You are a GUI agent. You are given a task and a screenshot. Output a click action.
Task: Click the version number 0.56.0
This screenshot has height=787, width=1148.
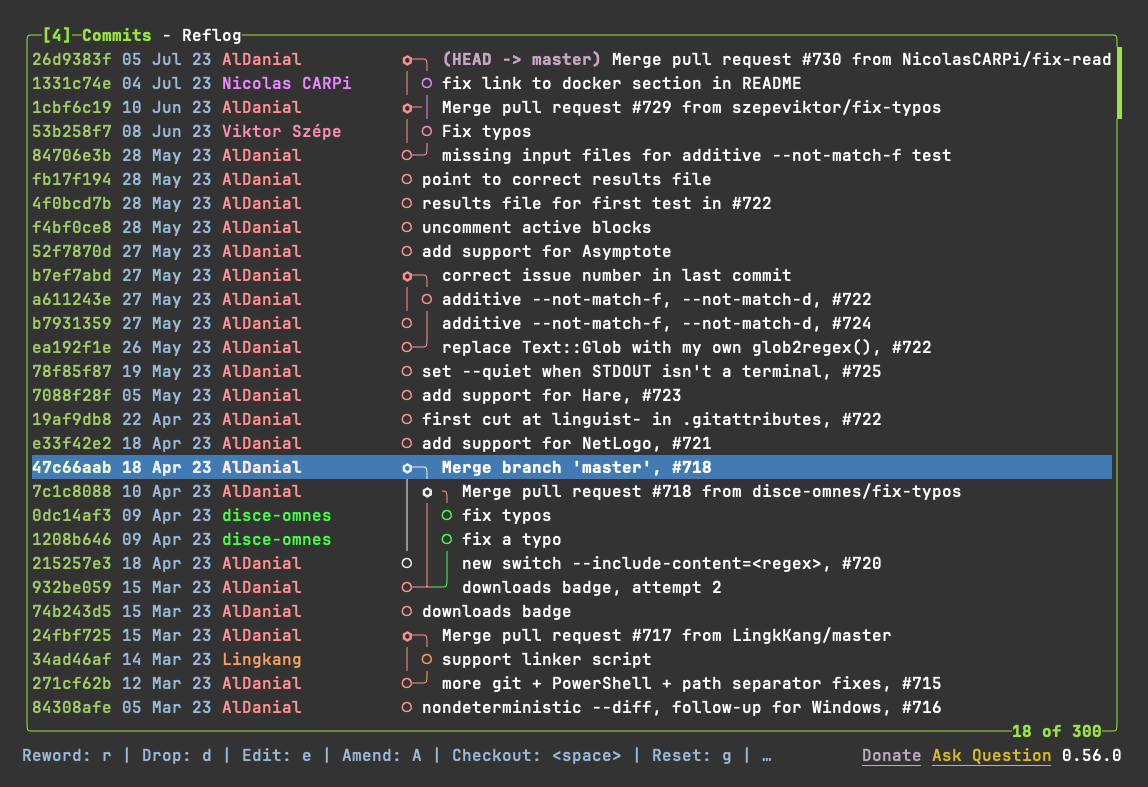pyautogui.click(x=1092, y=756)
